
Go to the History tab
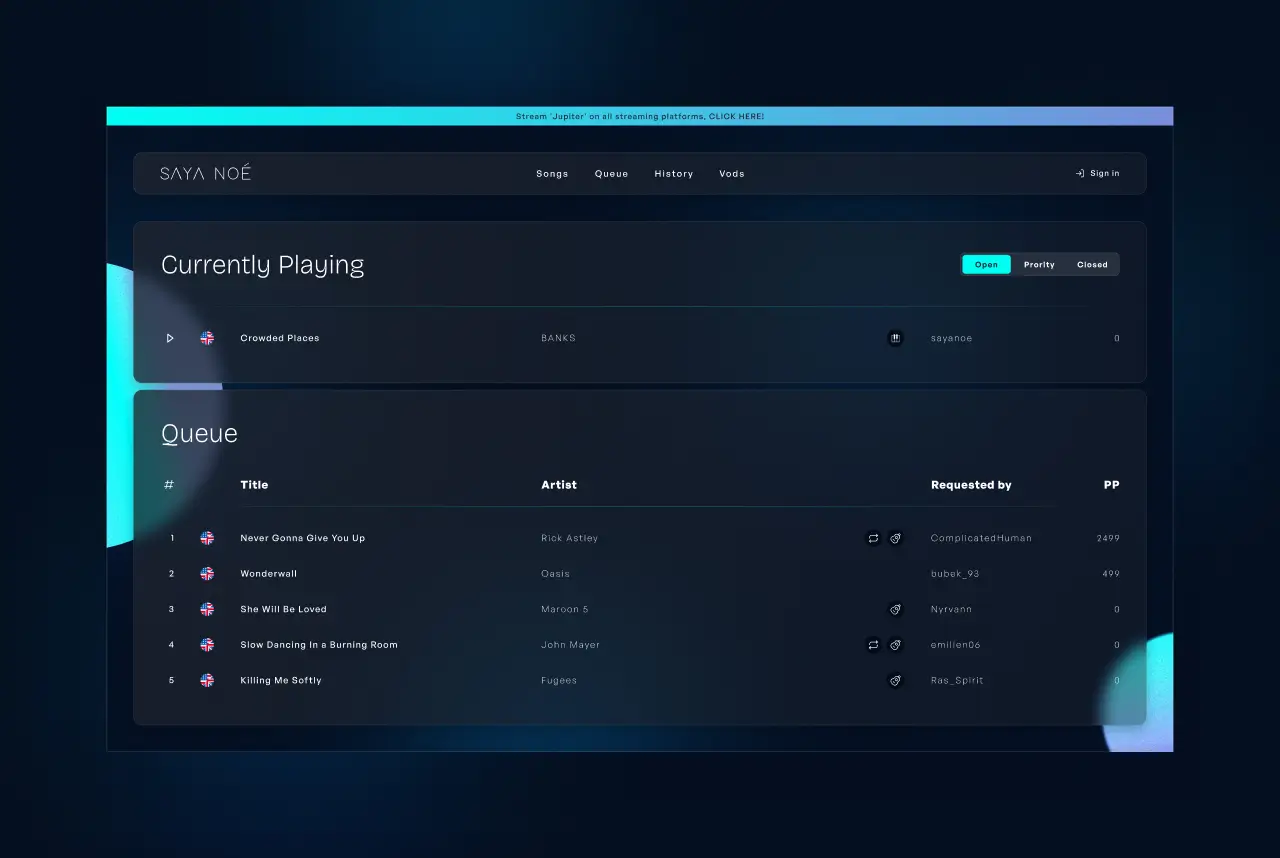[x=673, y=173]
